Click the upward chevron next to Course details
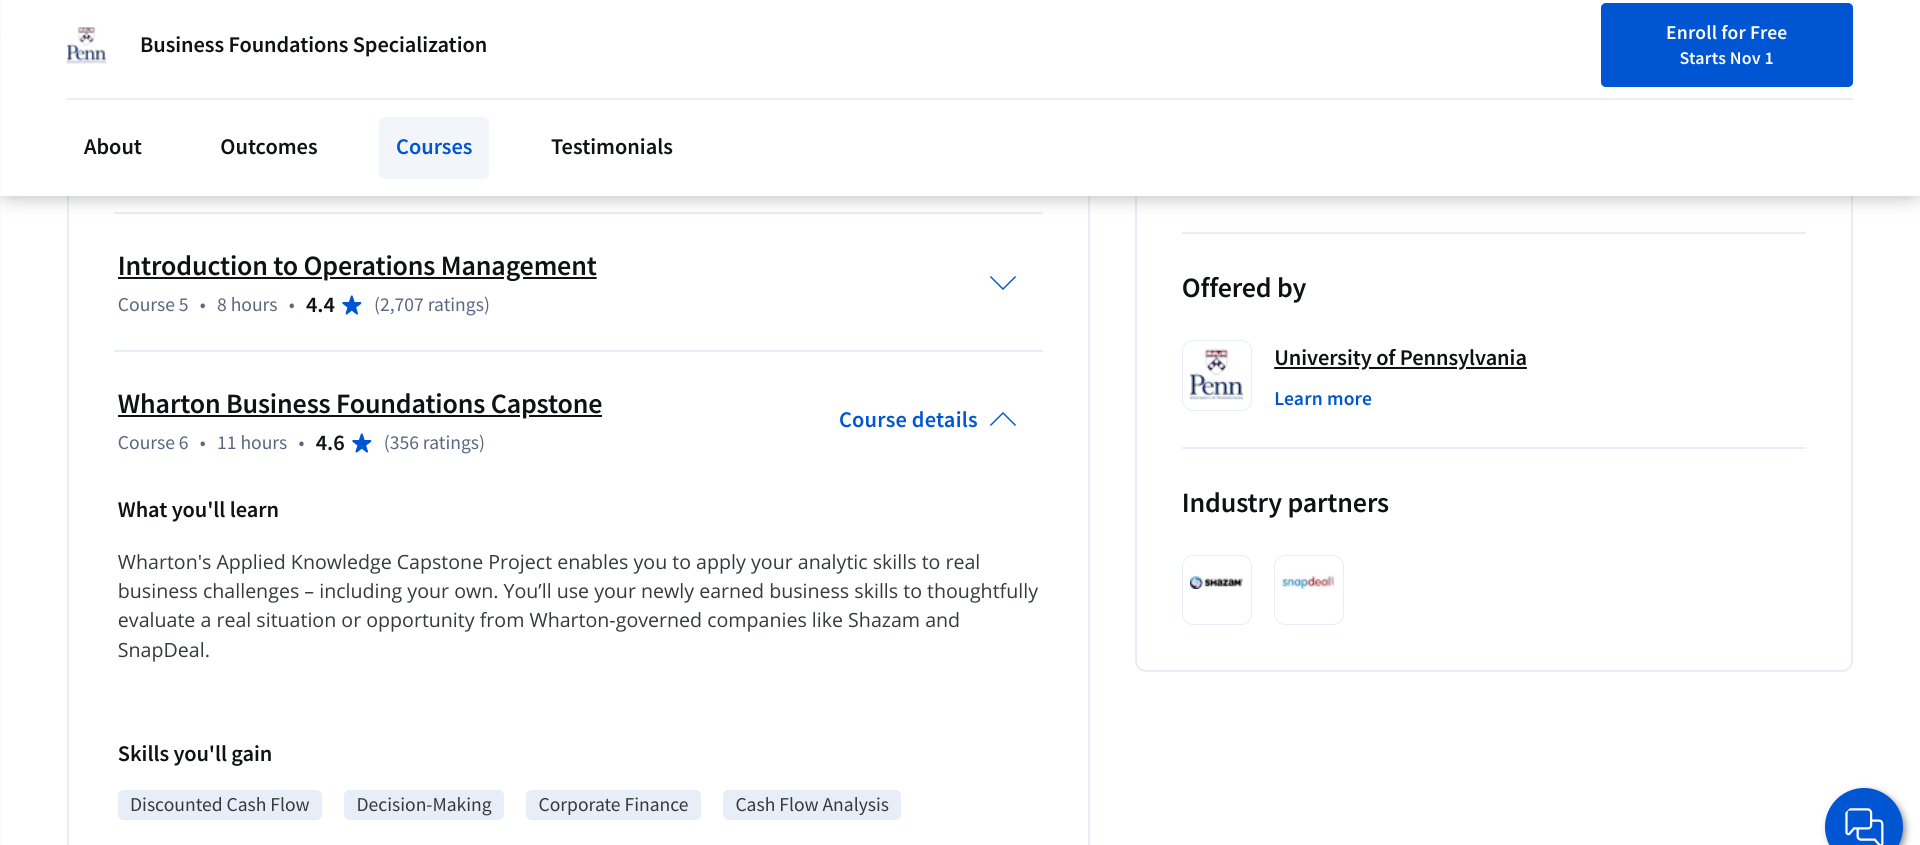Viewport: 1920px width, 845px height. pos(1003,420)
